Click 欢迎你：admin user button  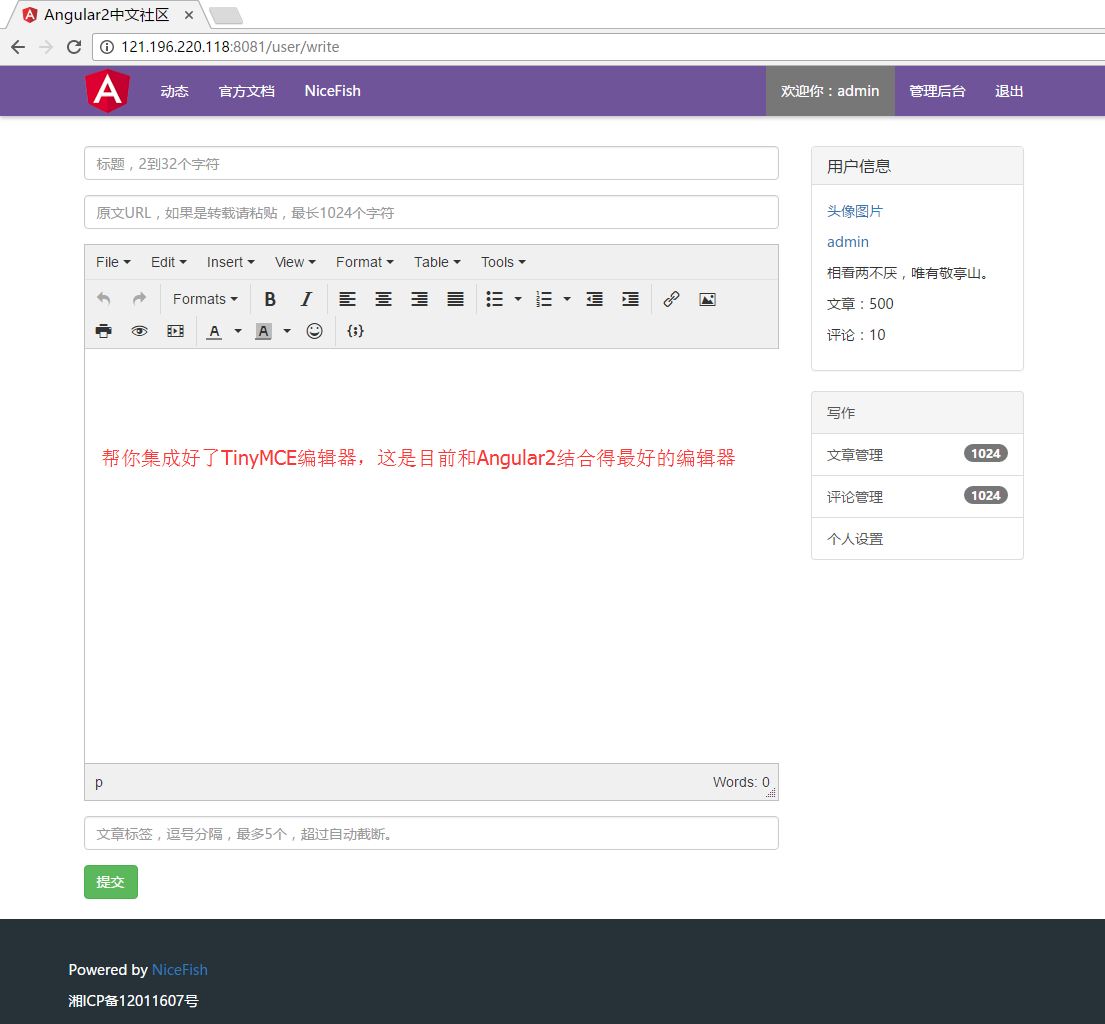click(x=830, y=91)
